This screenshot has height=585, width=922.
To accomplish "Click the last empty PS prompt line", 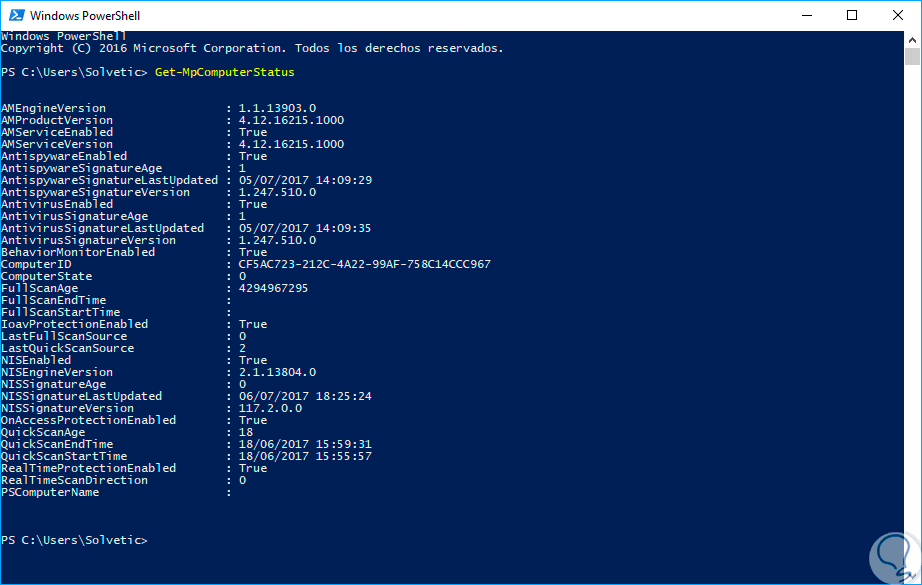I will point(75,540).
